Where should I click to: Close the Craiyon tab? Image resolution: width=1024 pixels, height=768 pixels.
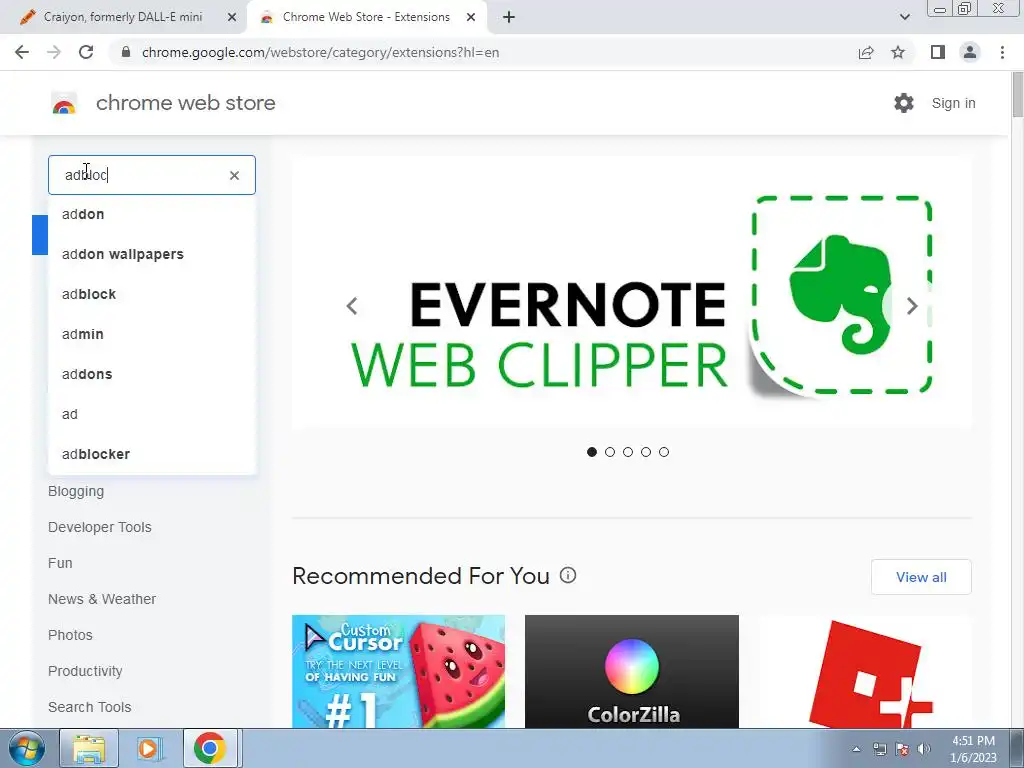pos(232,18)
